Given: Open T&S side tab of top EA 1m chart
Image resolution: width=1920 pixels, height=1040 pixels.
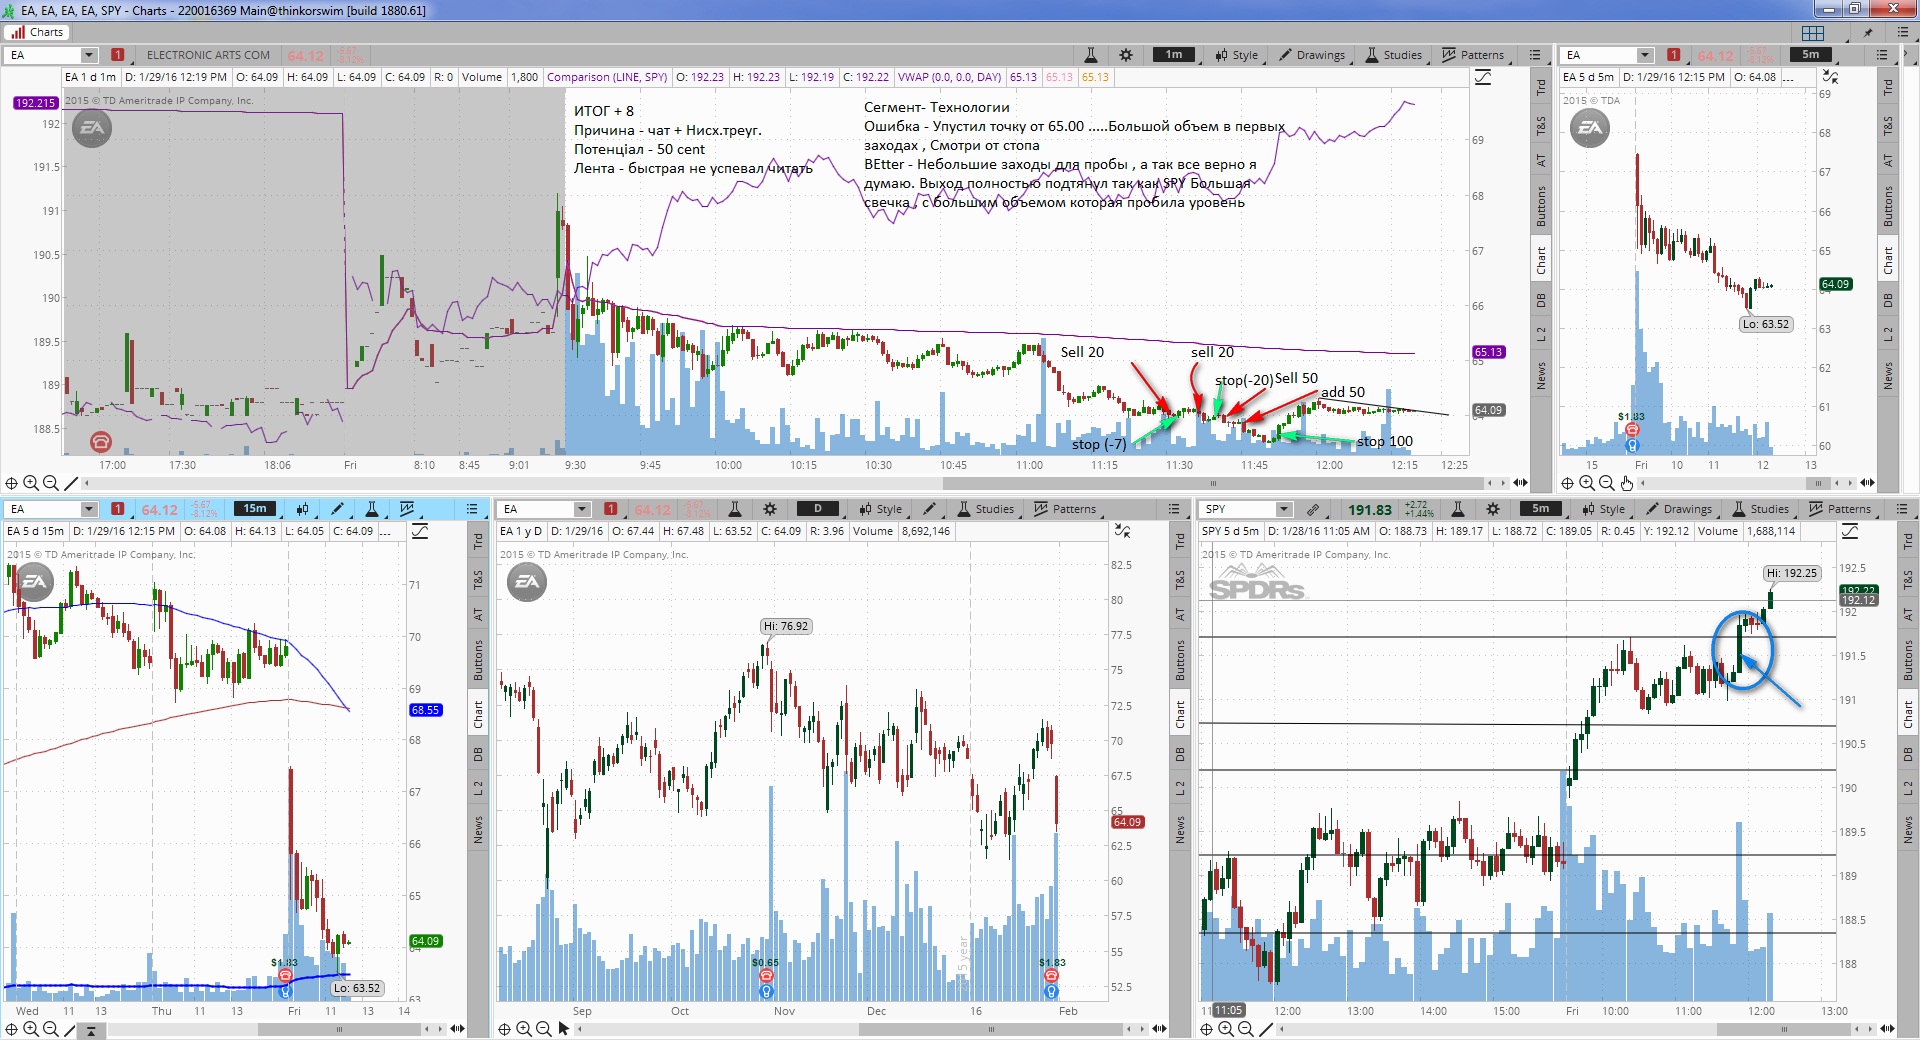Looking at the screenshot, I should 1541,125.
